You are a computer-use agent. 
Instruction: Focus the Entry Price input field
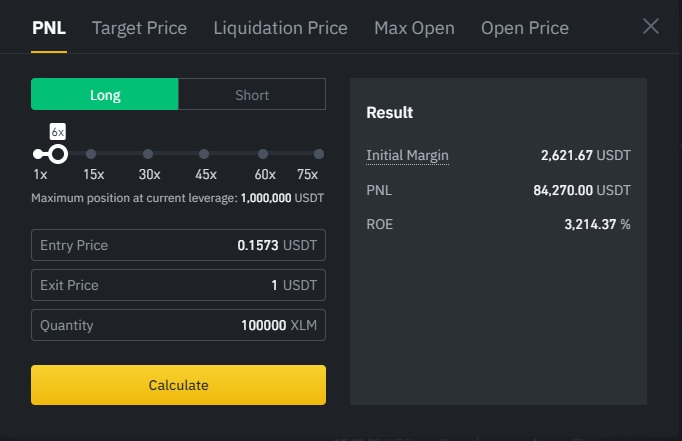pos(178,245)
